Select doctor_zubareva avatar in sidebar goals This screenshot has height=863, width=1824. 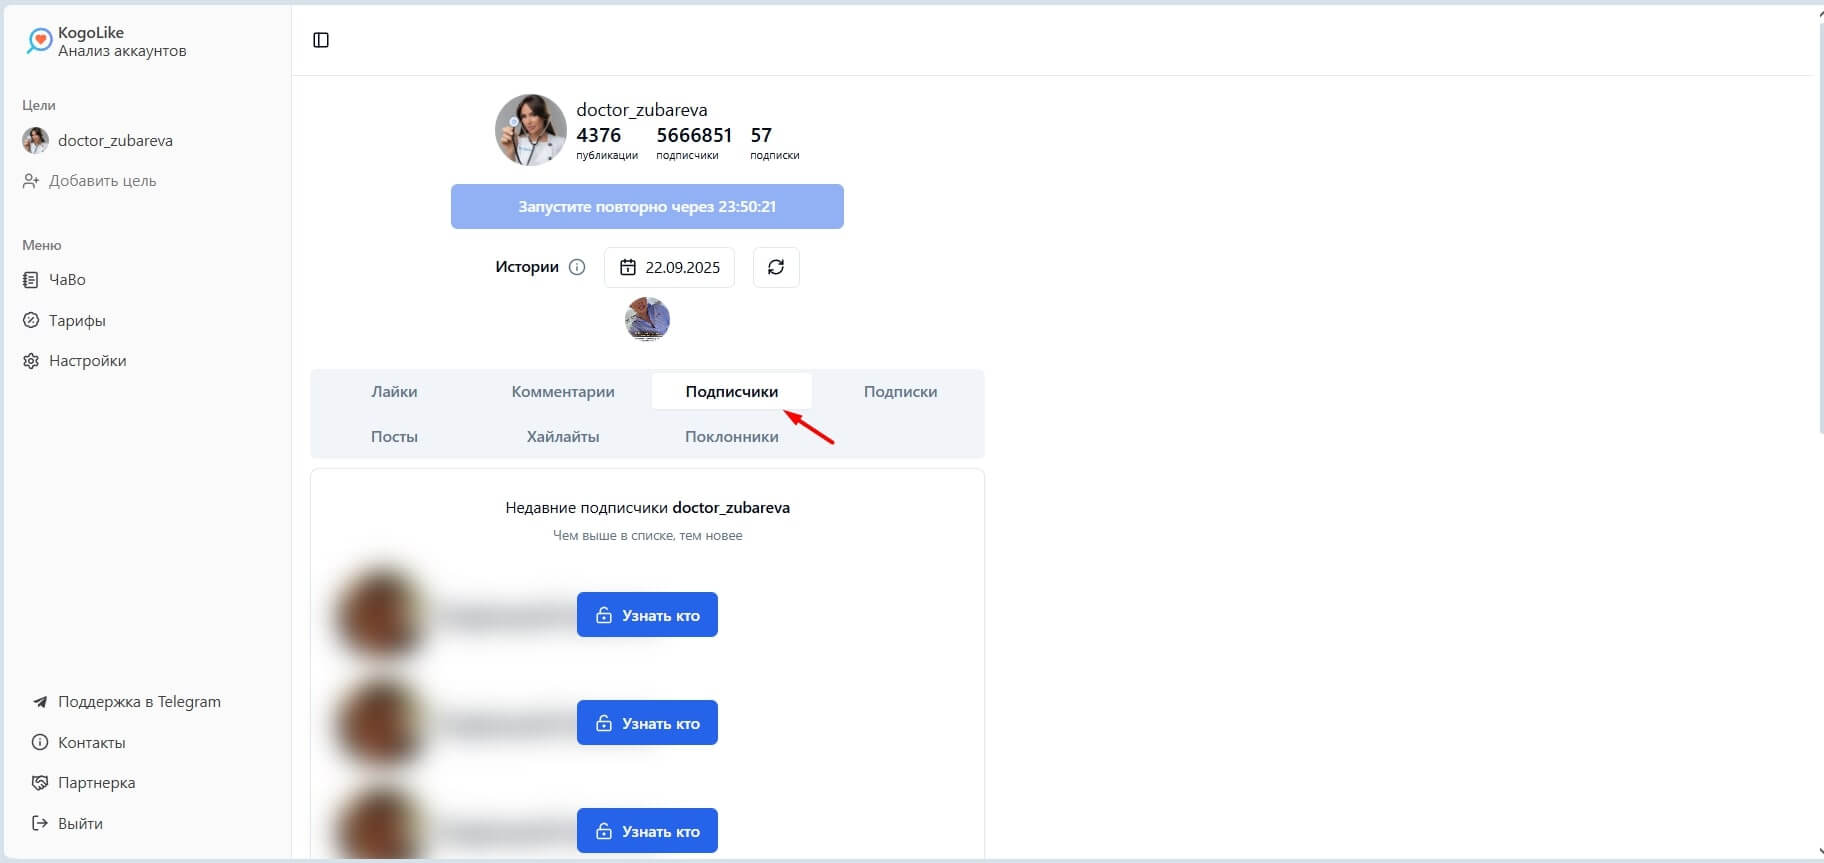pyautogui.click(x=36, y=141)
